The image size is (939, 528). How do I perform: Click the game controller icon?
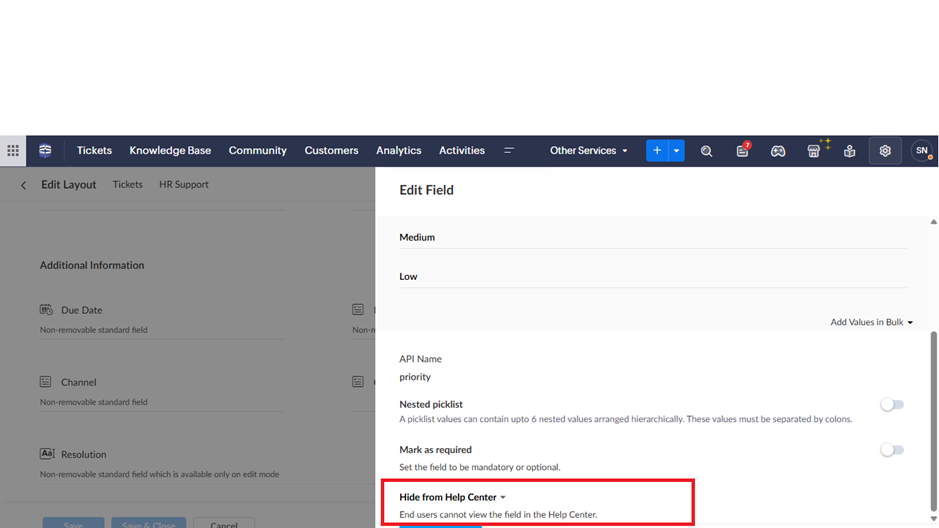[777, 151]
